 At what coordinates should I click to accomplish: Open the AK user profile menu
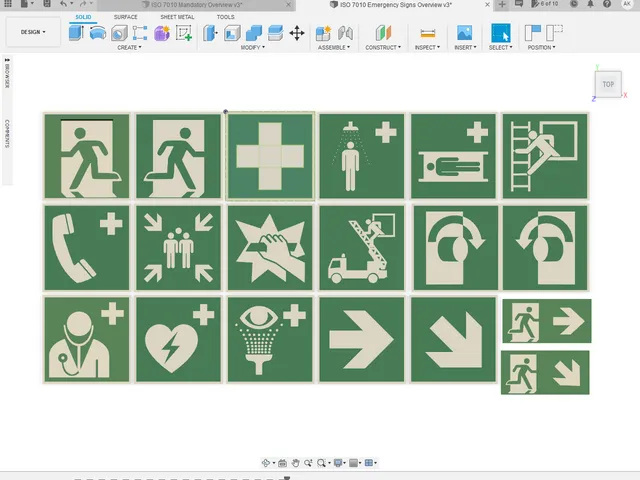point(627,4)
